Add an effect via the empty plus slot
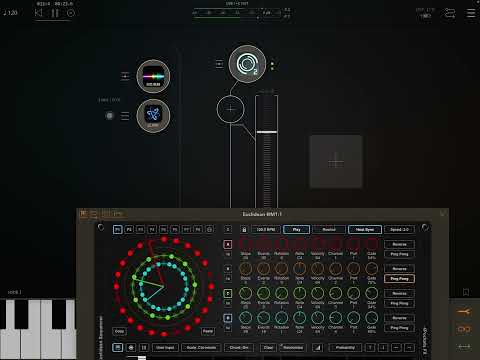The width and height of the screenshot is (480, 360). (230, 109)
